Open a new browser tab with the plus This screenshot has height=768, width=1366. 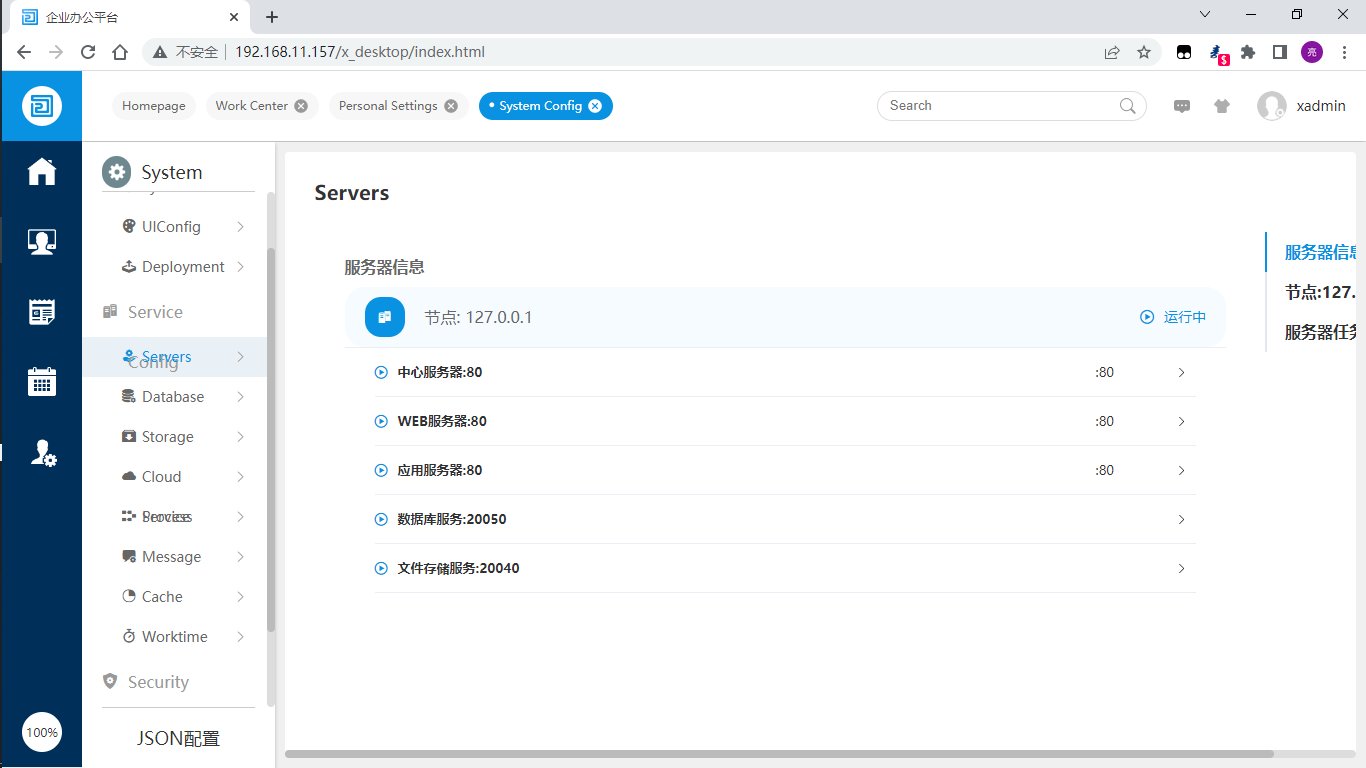(272, 17)
